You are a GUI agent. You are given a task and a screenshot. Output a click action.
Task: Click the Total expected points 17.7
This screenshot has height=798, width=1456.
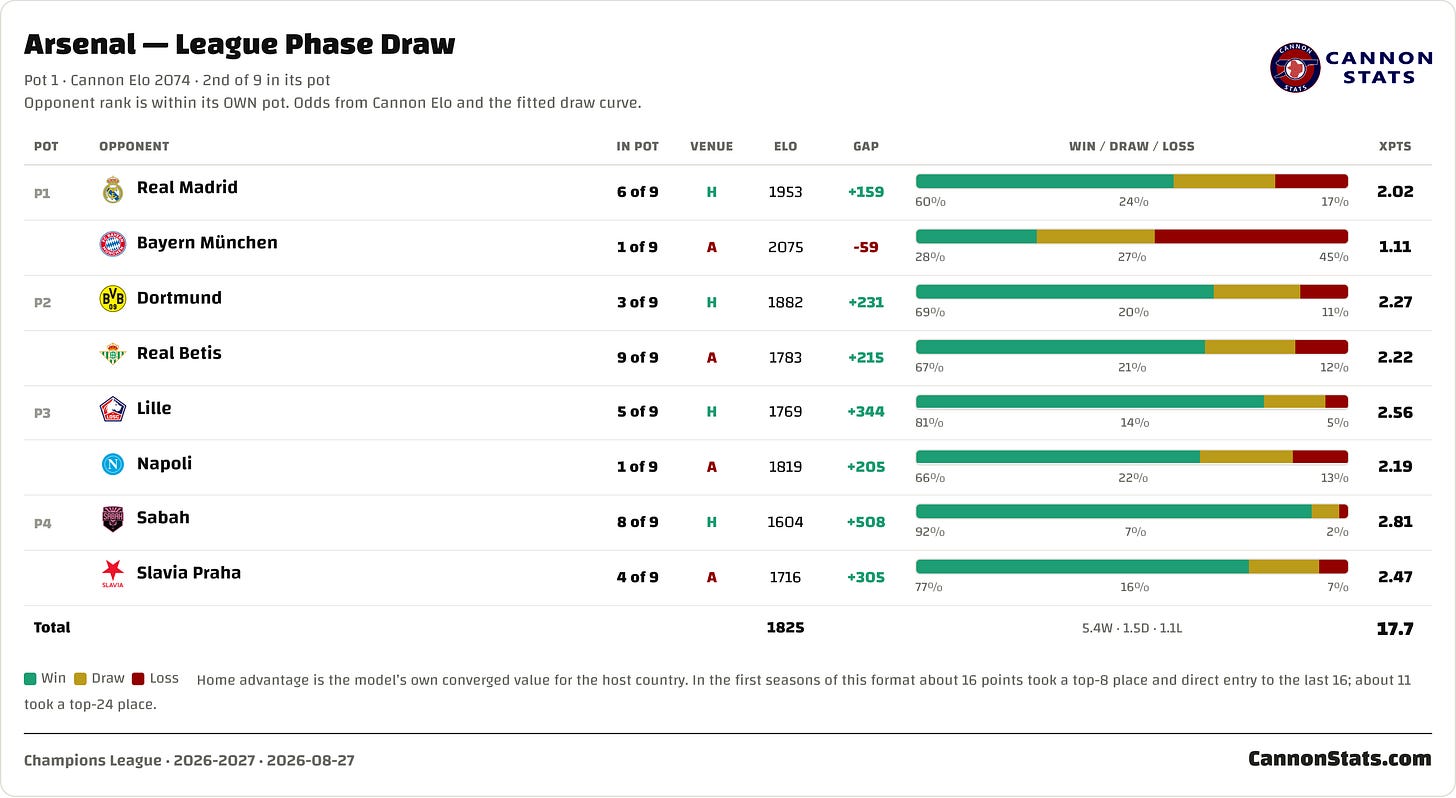click(x=1395, y=628)
